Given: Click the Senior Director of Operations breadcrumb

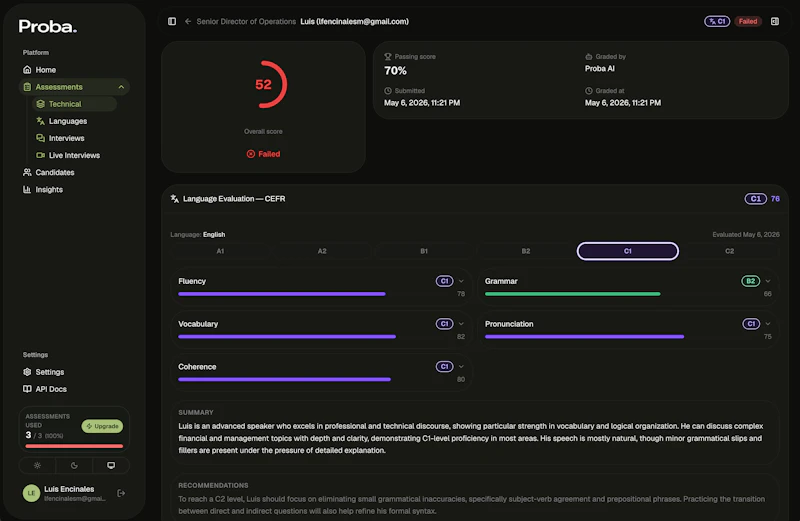Looking at the screenshot, I should [x=246, y=21].
